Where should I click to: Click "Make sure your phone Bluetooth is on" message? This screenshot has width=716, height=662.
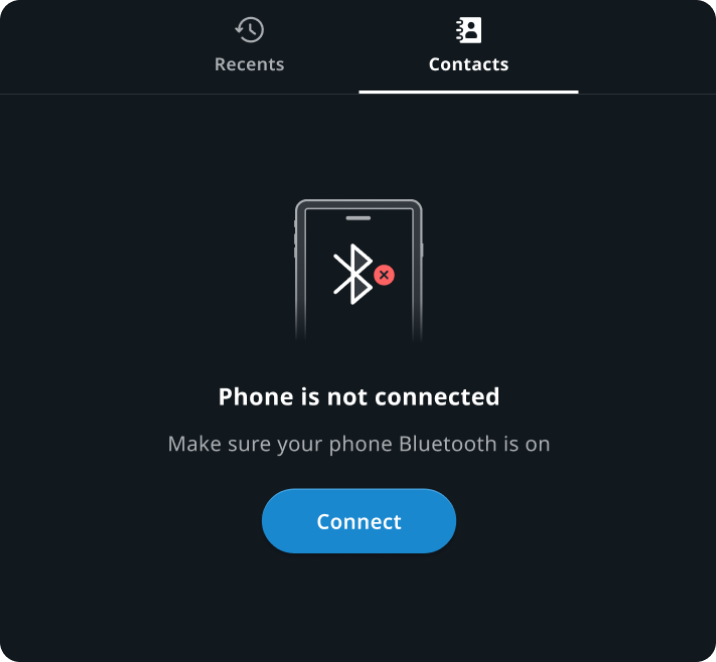[x=359, y=444]
